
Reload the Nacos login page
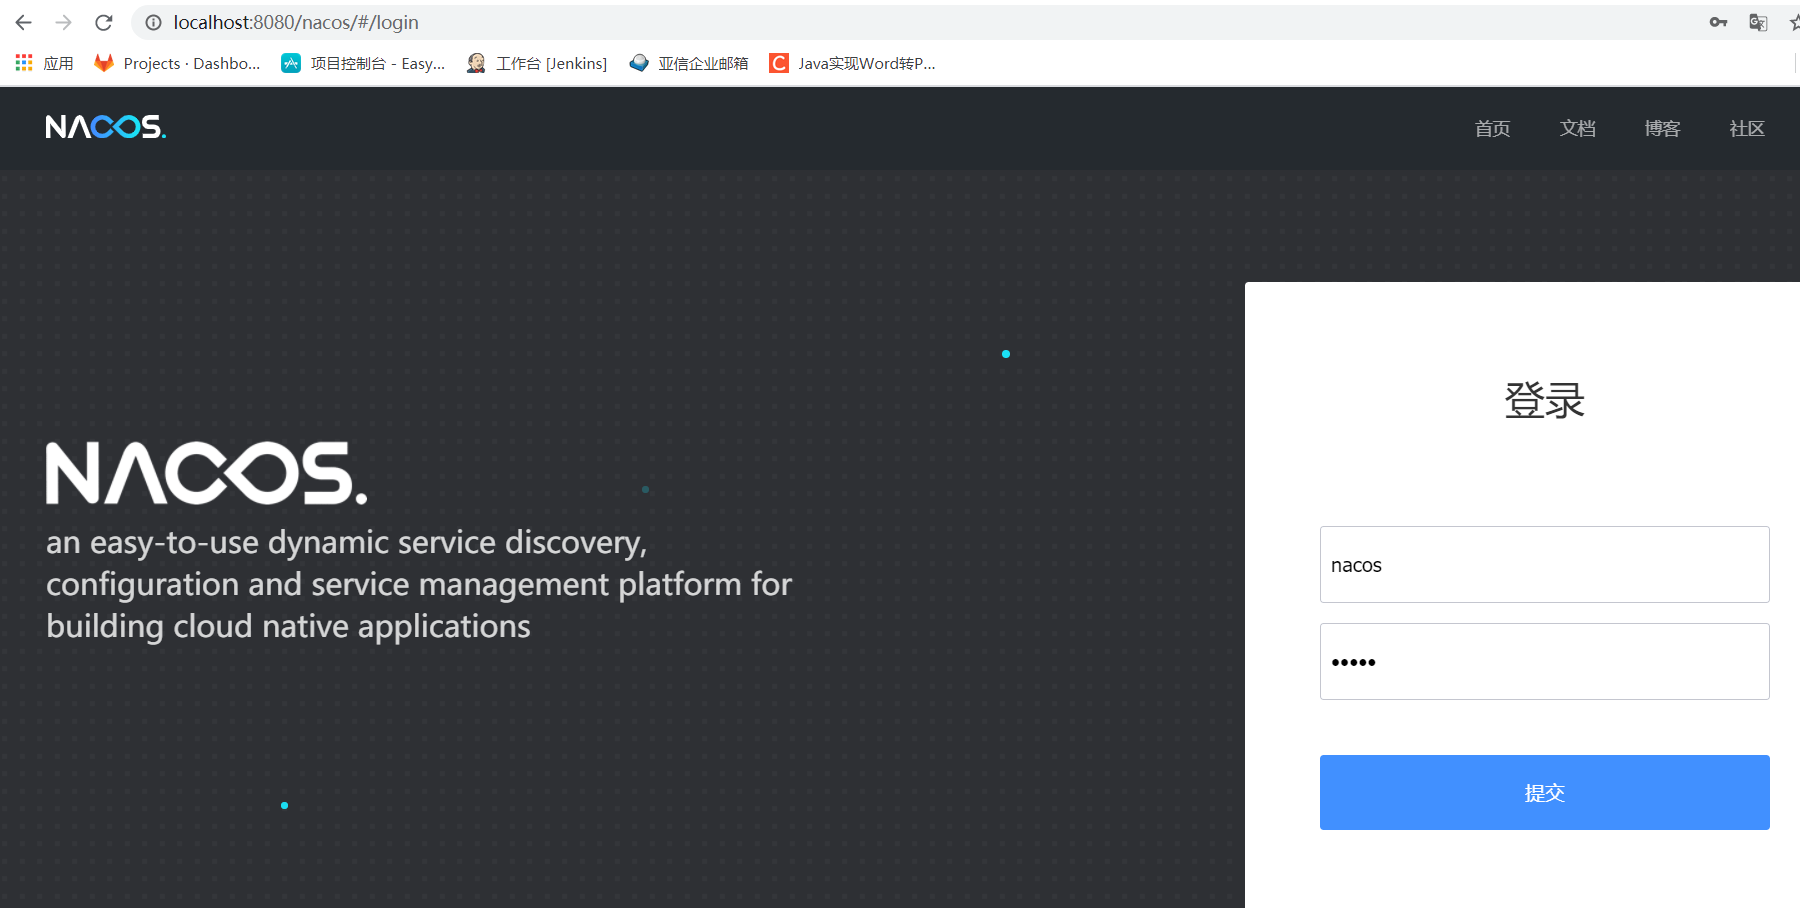104,22
